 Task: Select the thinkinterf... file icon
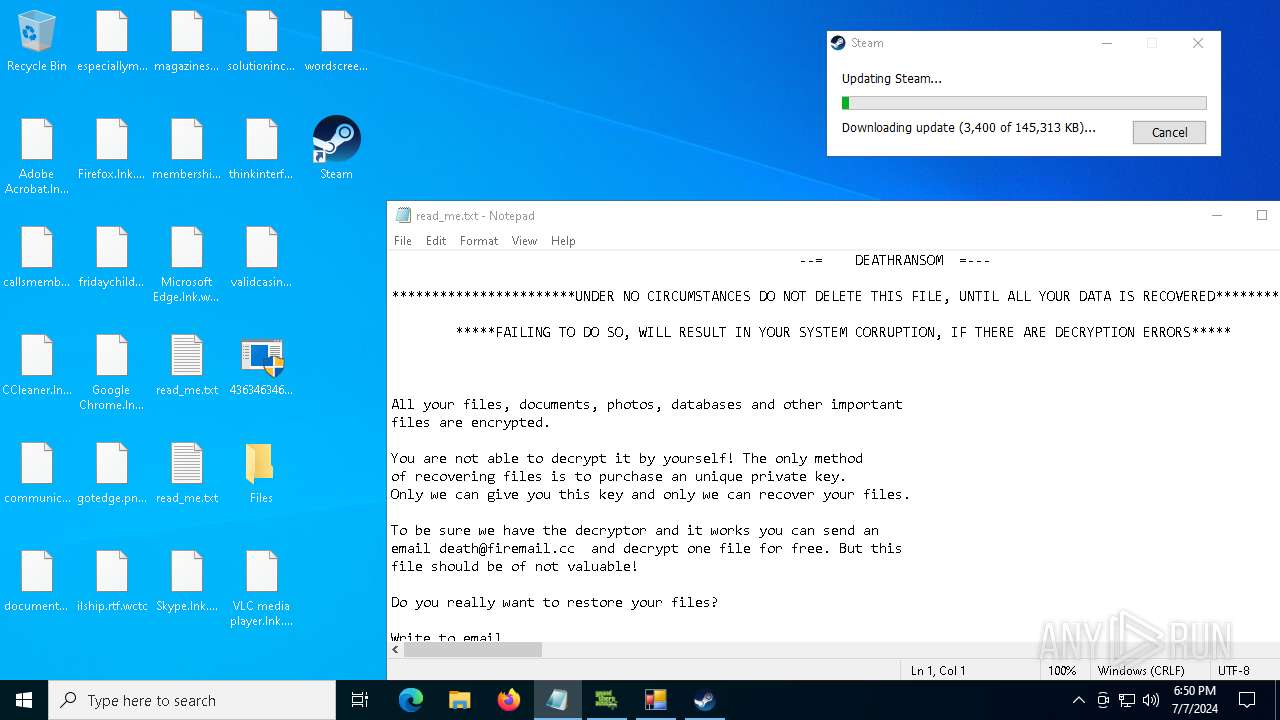coord(261,149)
